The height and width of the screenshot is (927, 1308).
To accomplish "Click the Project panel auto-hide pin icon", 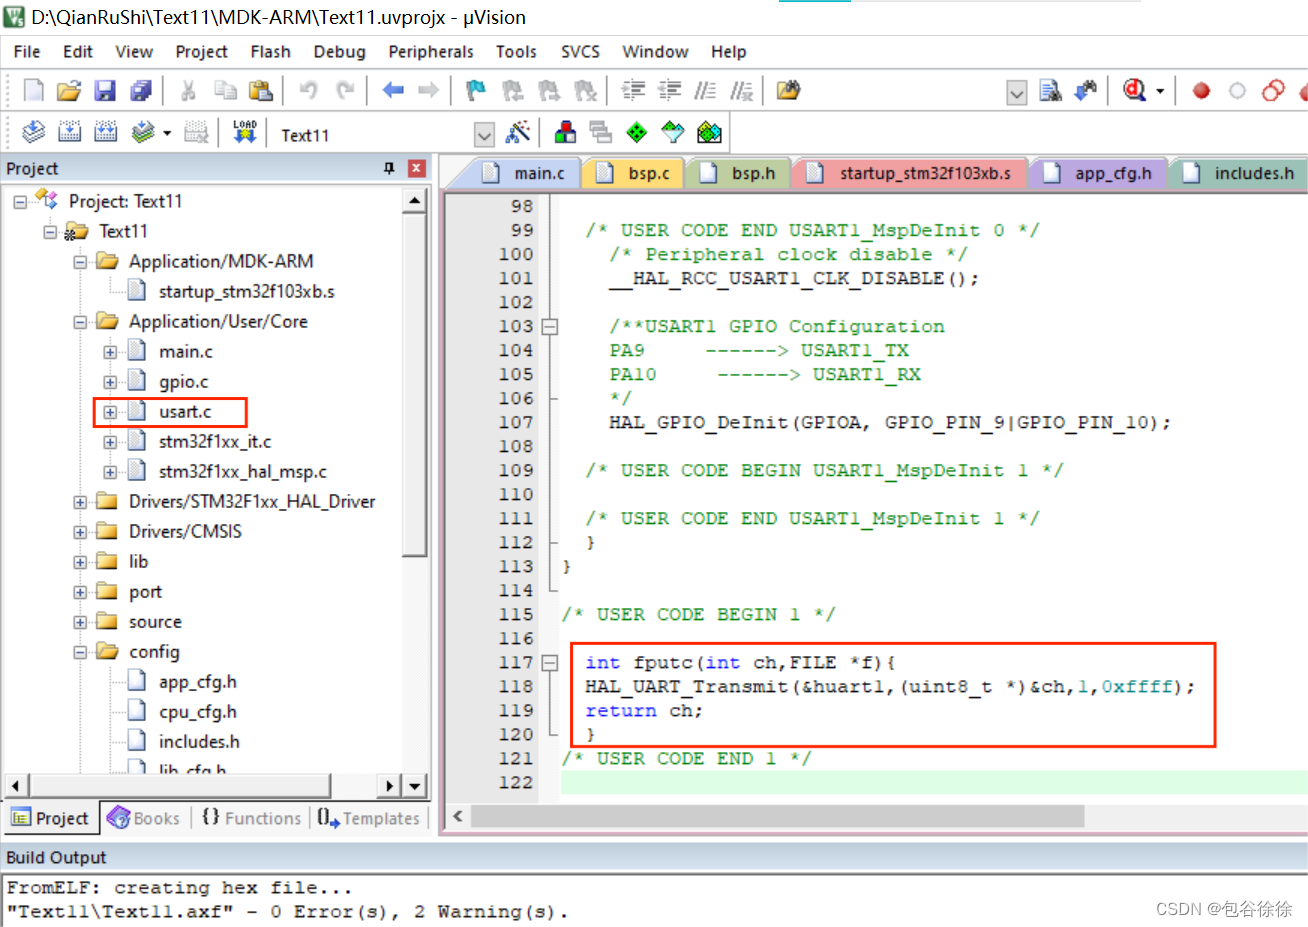I will tap(389, 168).
